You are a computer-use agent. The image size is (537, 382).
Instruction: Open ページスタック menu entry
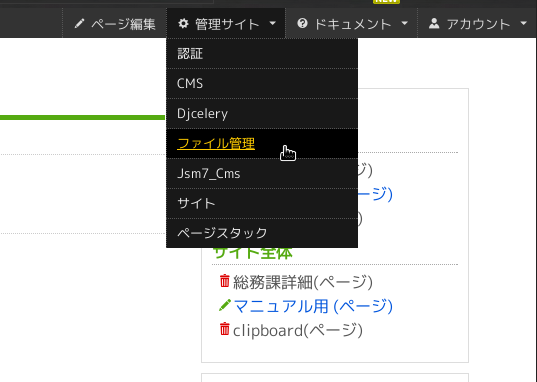(262, 233)
